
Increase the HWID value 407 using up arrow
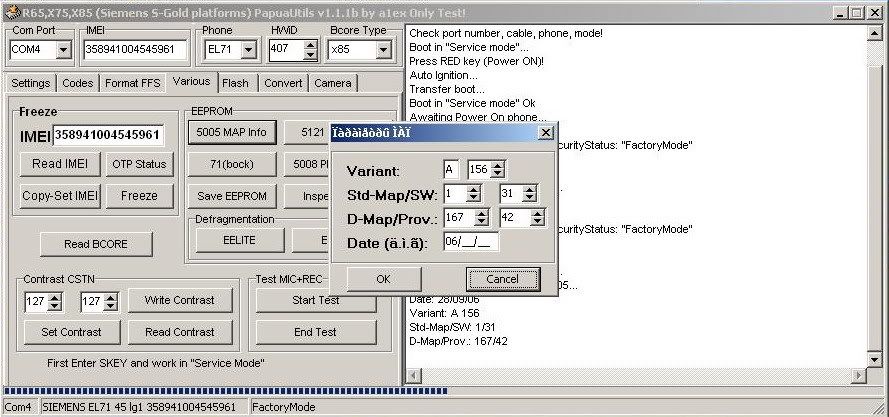[x=310, y=45]
